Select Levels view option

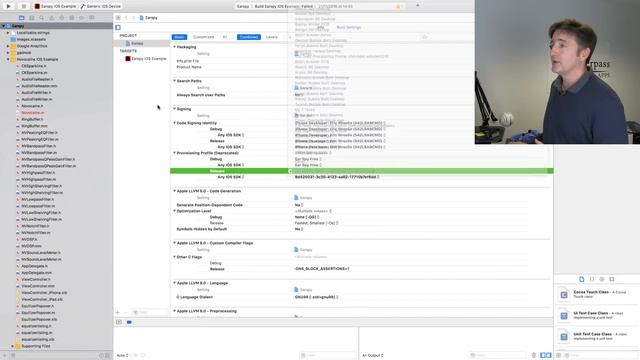click(272, 37)
